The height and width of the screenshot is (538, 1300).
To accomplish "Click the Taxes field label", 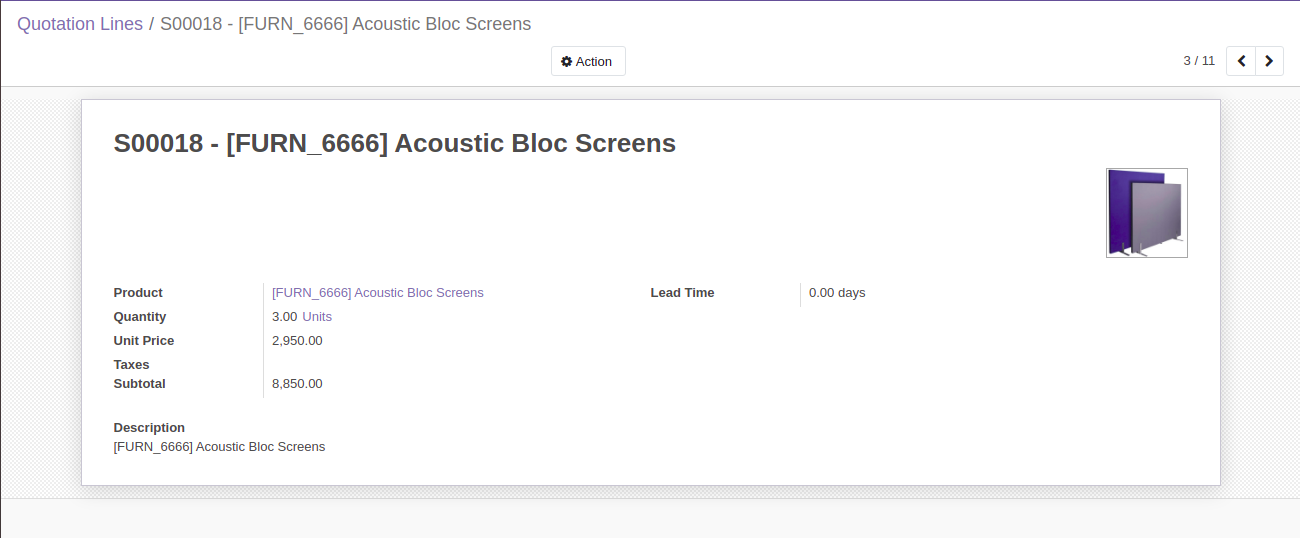I will pyautogui.click(x=132, y=365).
